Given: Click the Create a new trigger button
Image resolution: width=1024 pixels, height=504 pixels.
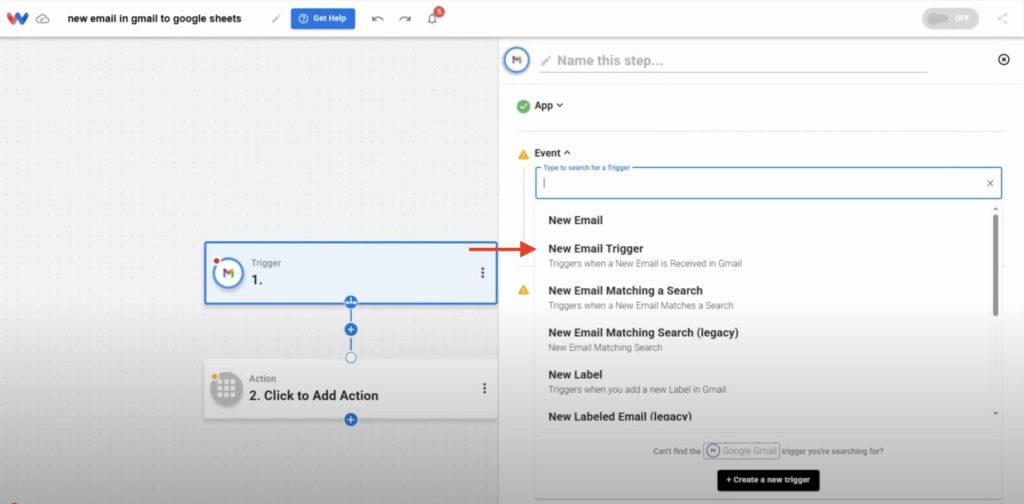Looking at the screenshot, I should coord(768,480).
